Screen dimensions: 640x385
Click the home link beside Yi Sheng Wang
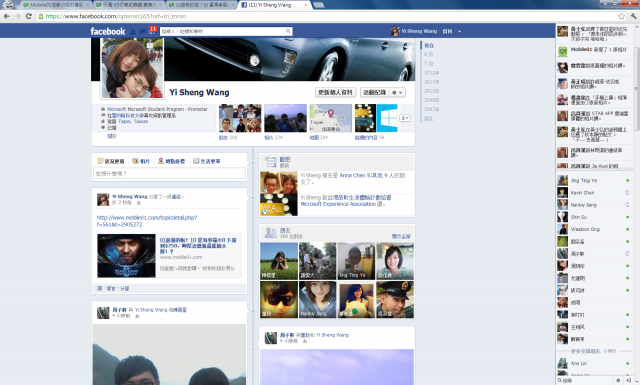(447, 31)
